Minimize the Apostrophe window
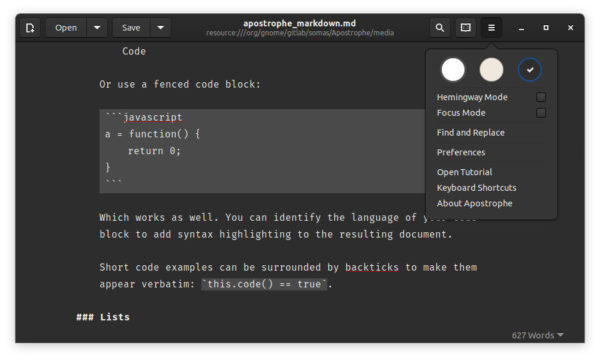Image resolution: width=600 pixels, height=360 pixels. click(521, 28)
